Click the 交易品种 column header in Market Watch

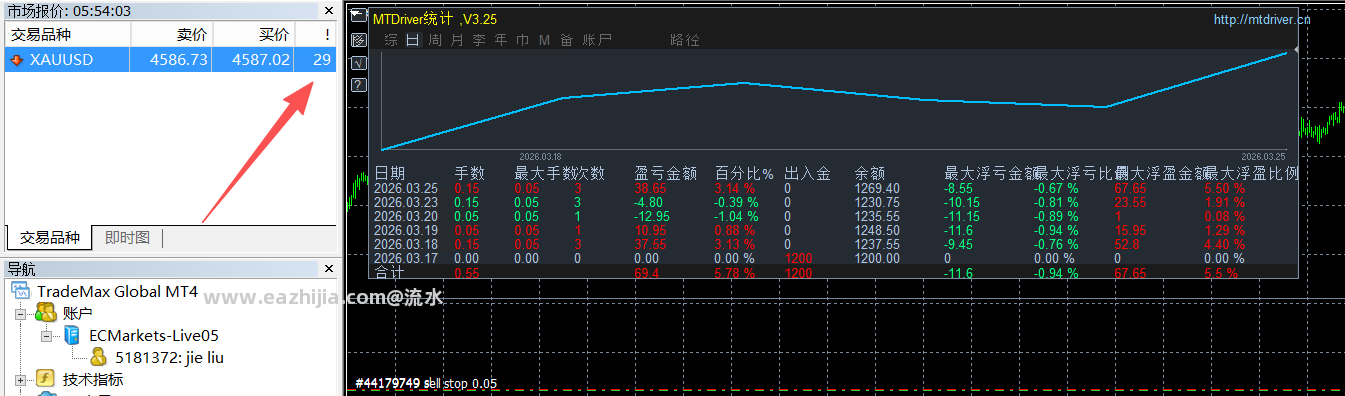point(67,35)
